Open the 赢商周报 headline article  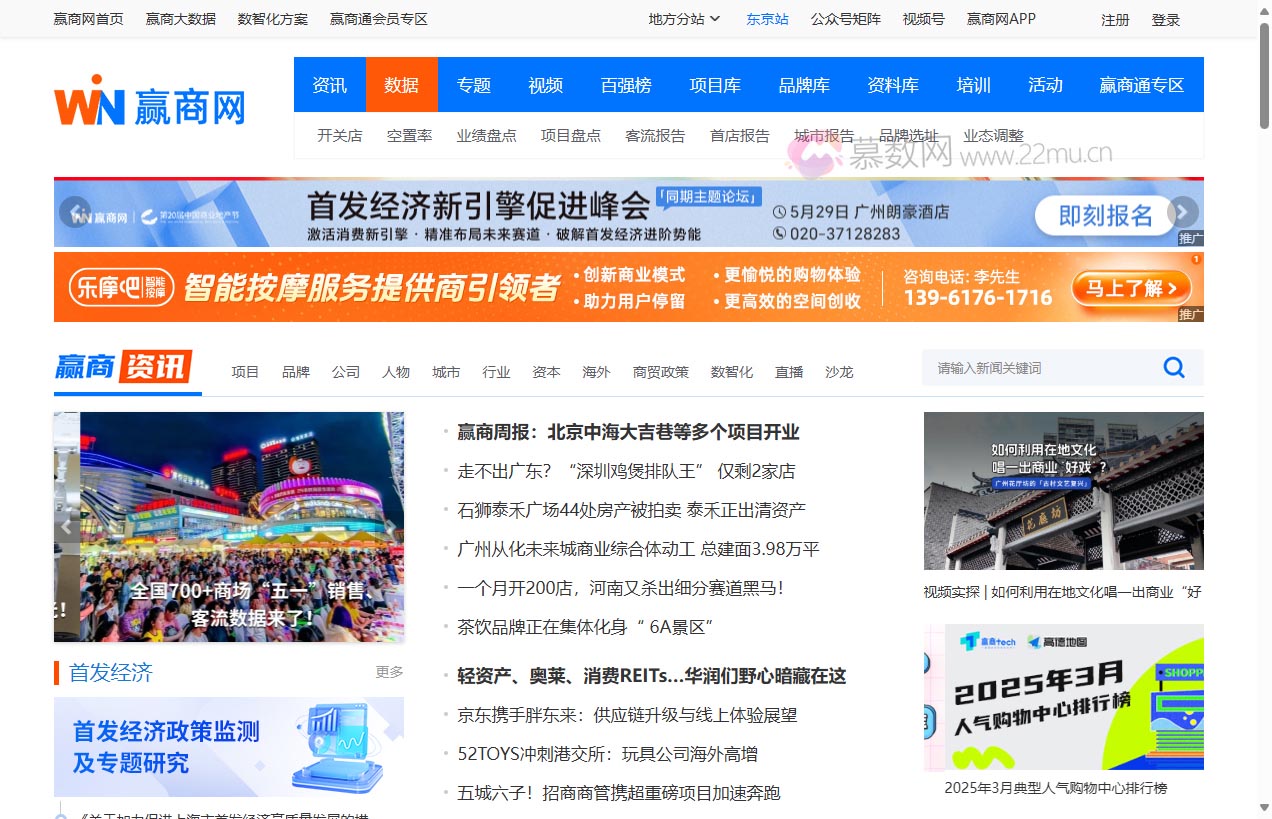(629, 432)
